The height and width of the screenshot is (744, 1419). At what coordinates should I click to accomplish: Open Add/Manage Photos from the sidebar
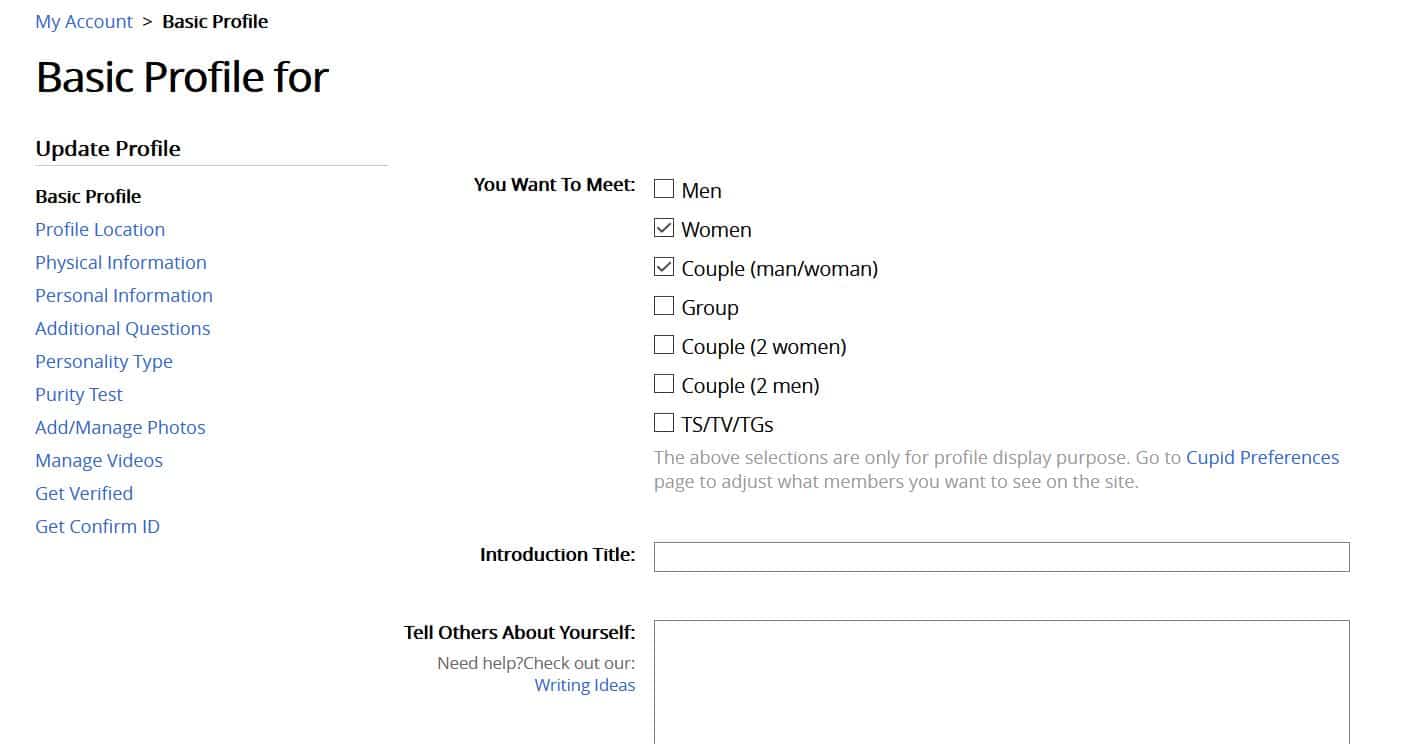[x=120, y=427]
